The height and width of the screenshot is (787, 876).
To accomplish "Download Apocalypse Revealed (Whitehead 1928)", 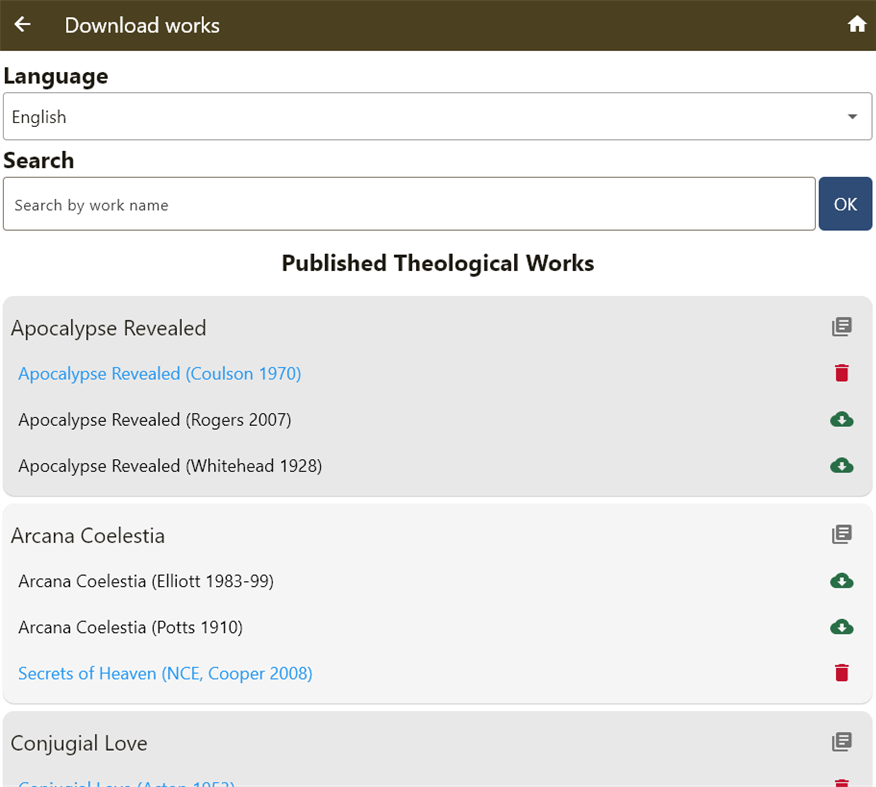I will coord(841,465).
